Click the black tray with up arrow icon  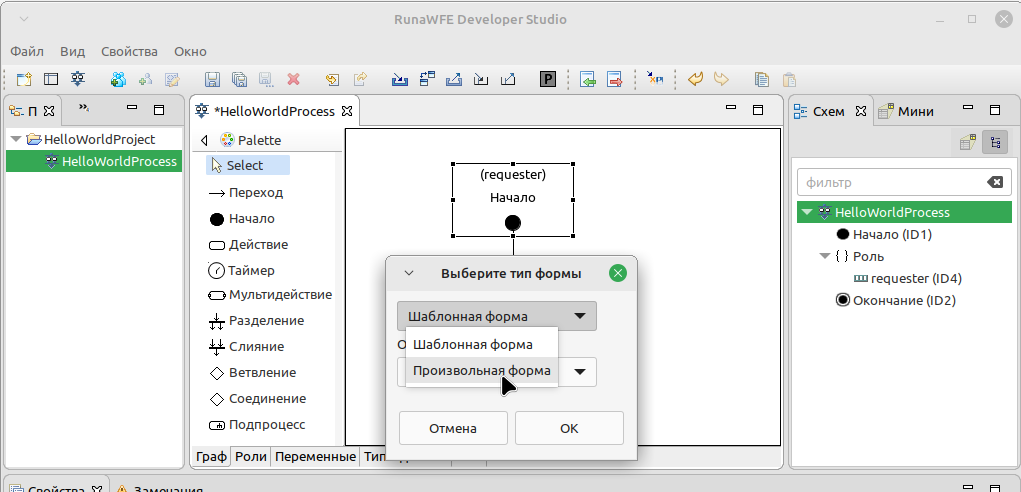click(508, 79)
